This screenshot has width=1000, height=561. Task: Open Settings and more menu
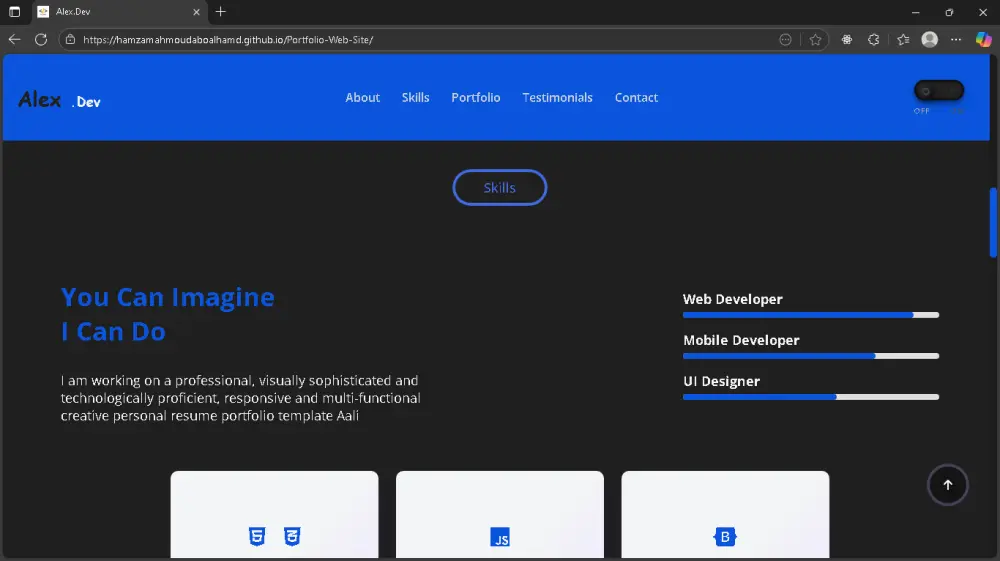coord(955,40)
